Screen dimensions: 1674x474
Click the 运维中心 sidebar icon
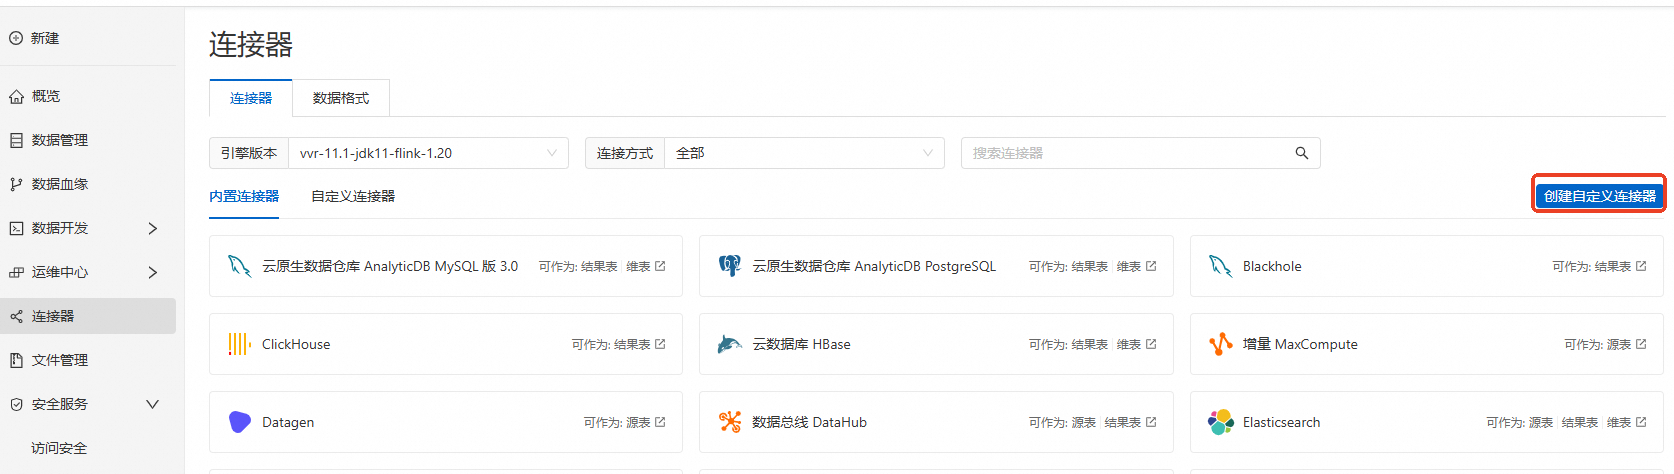[x=16, y=272]
